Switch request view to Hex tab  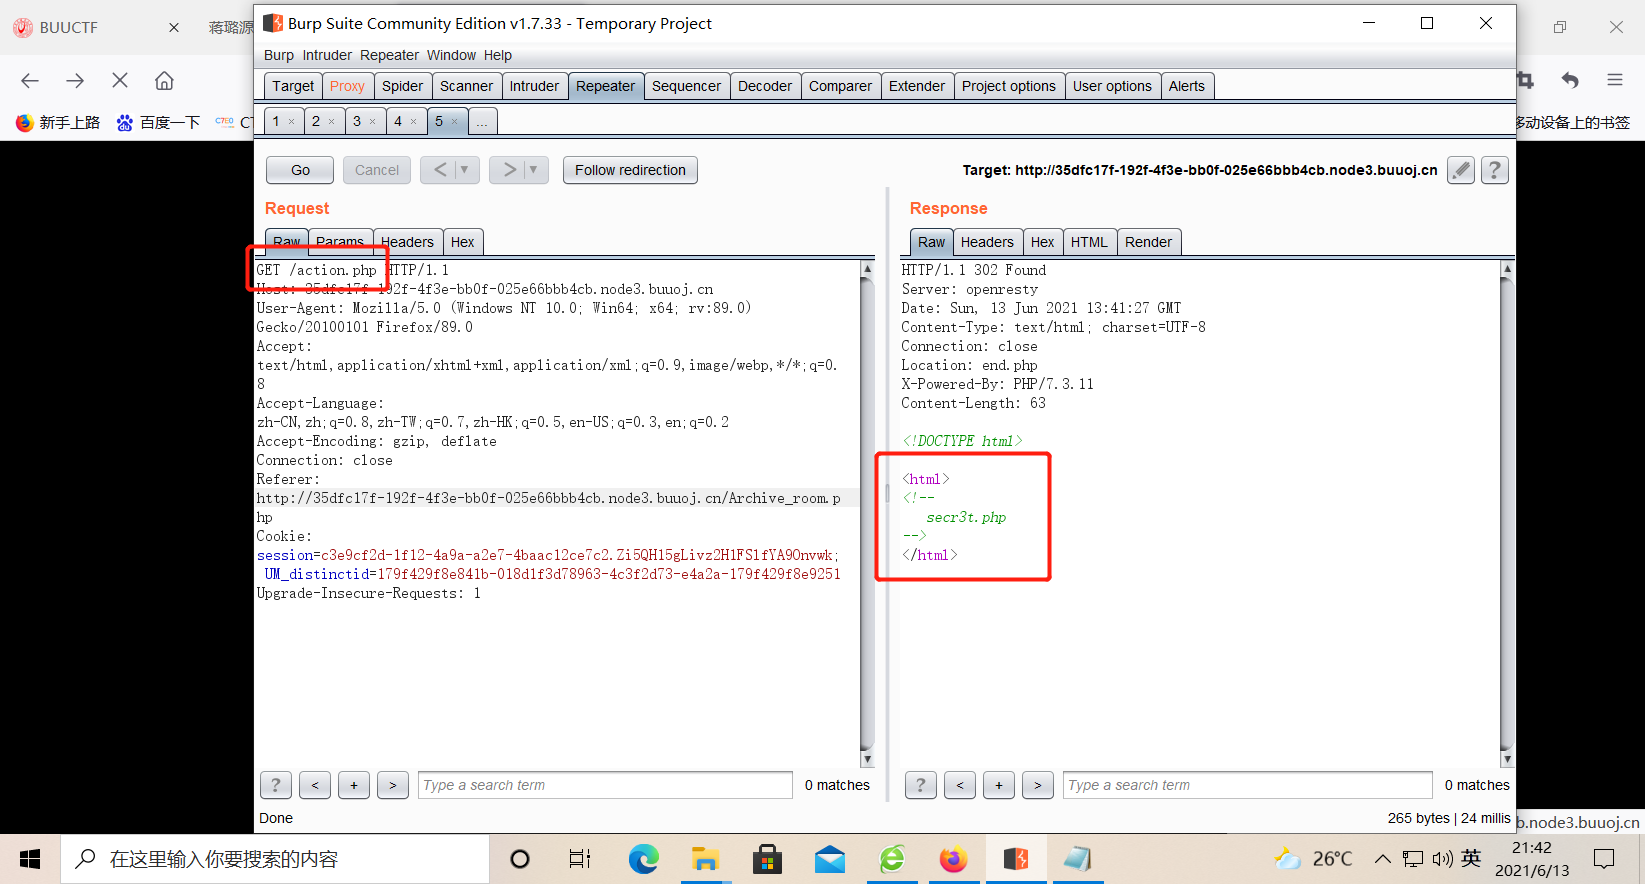462,242
